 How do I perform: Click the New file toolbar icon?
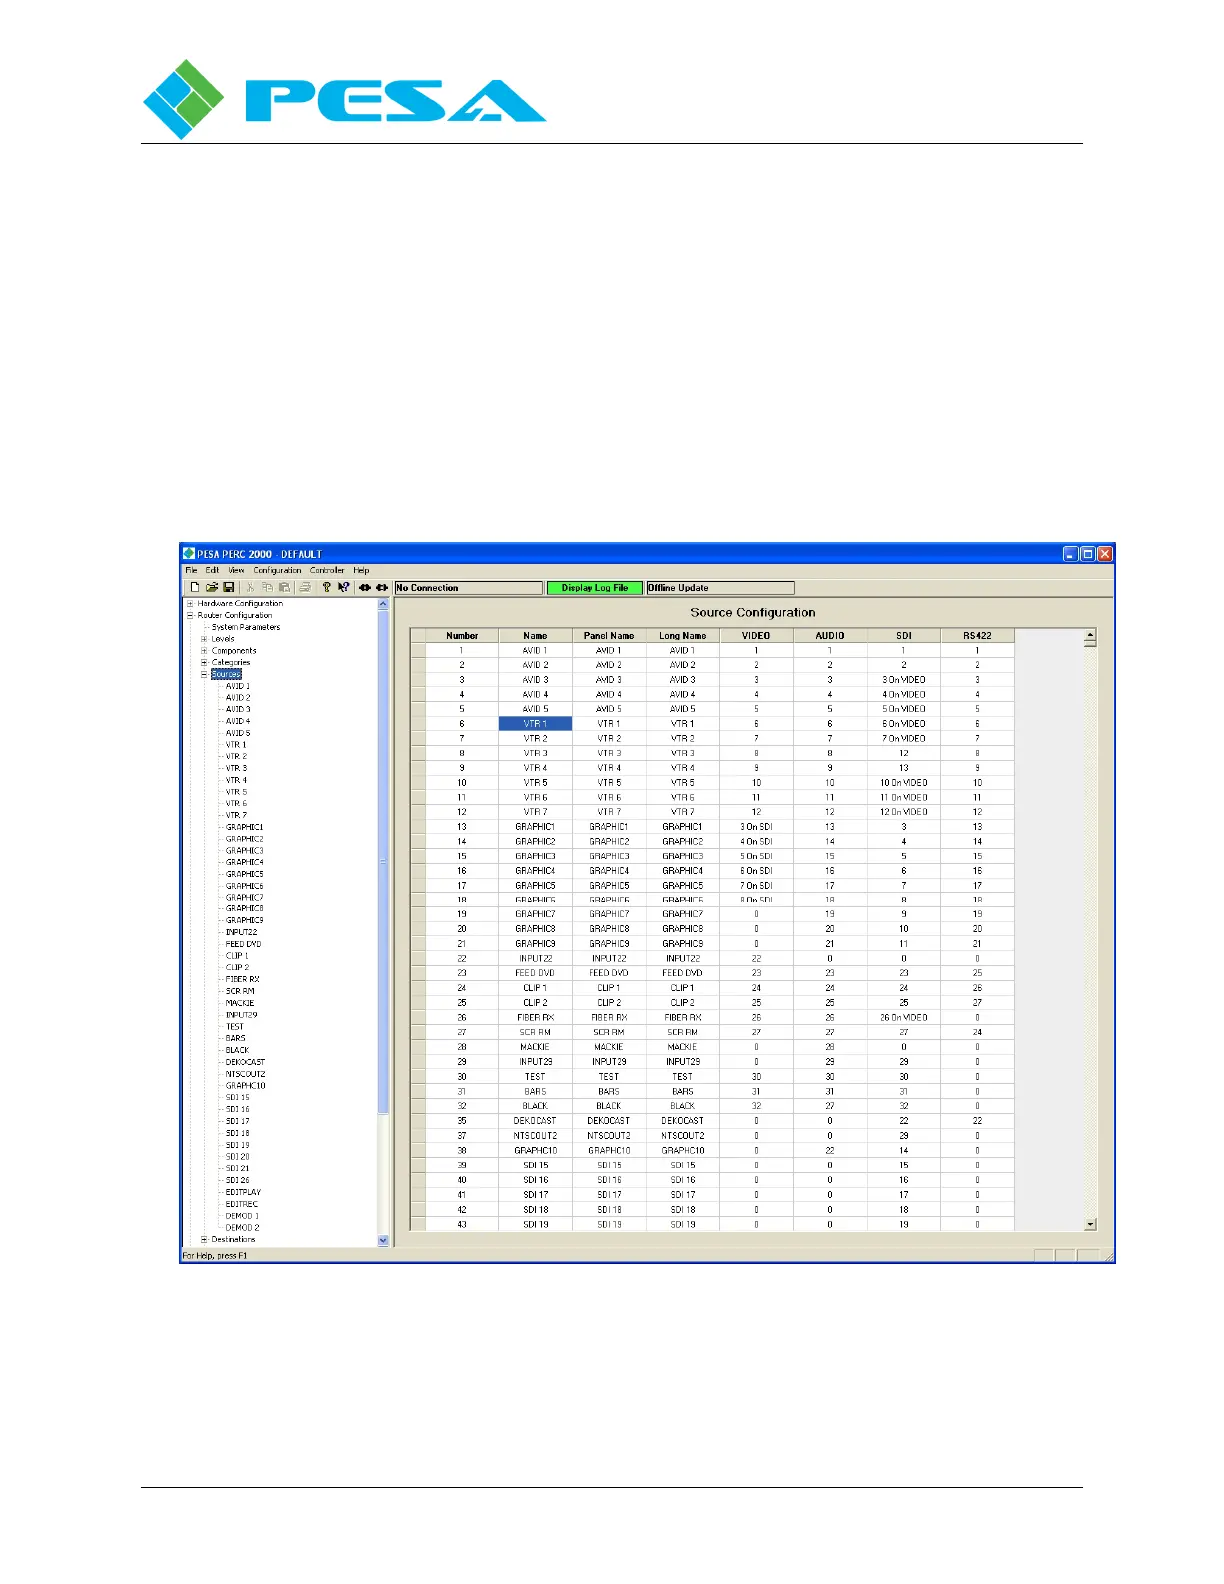[x=195, y=588]
